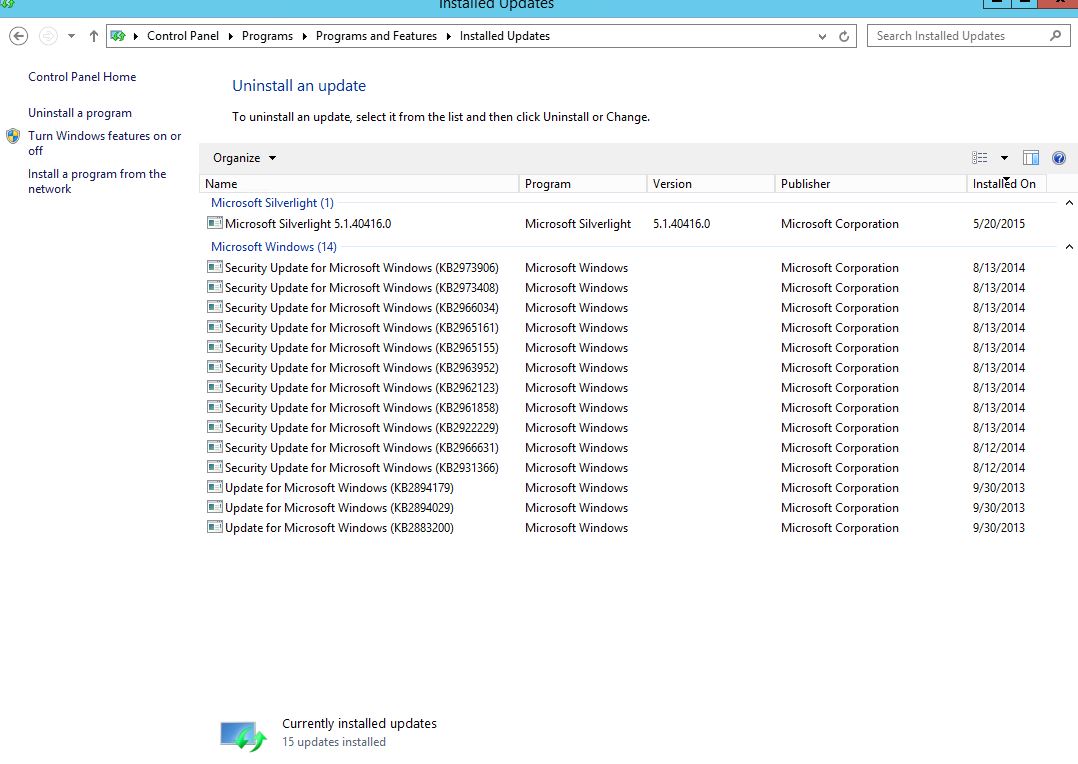This screenshot has height=764, width=1078.
Task: Click the Control Panel icon in address bar
Action: pyautogui.click(x=118, y=36)
